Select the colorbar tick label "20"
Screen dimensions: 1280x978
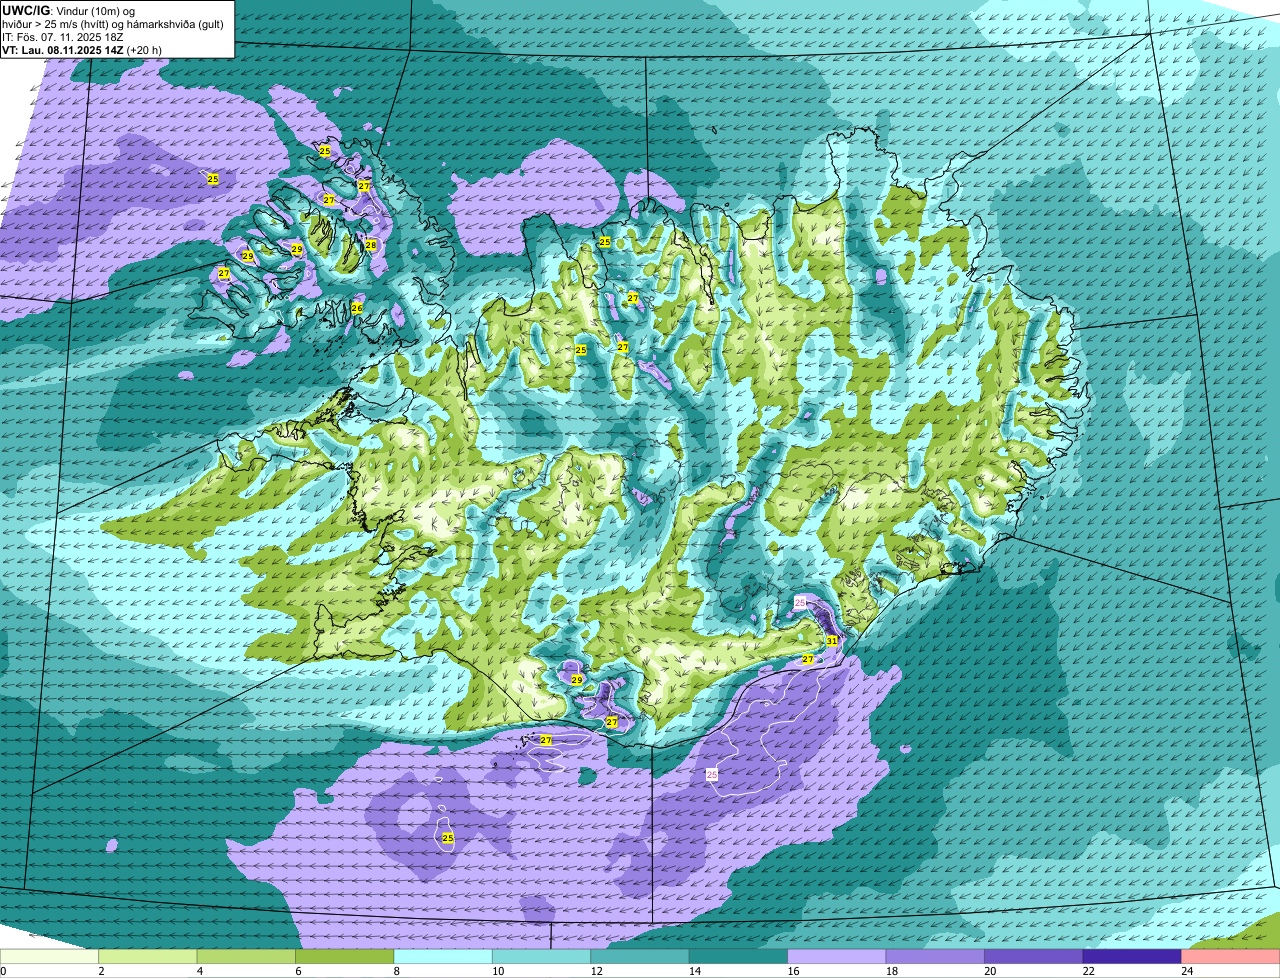click(x=989, y=971)
